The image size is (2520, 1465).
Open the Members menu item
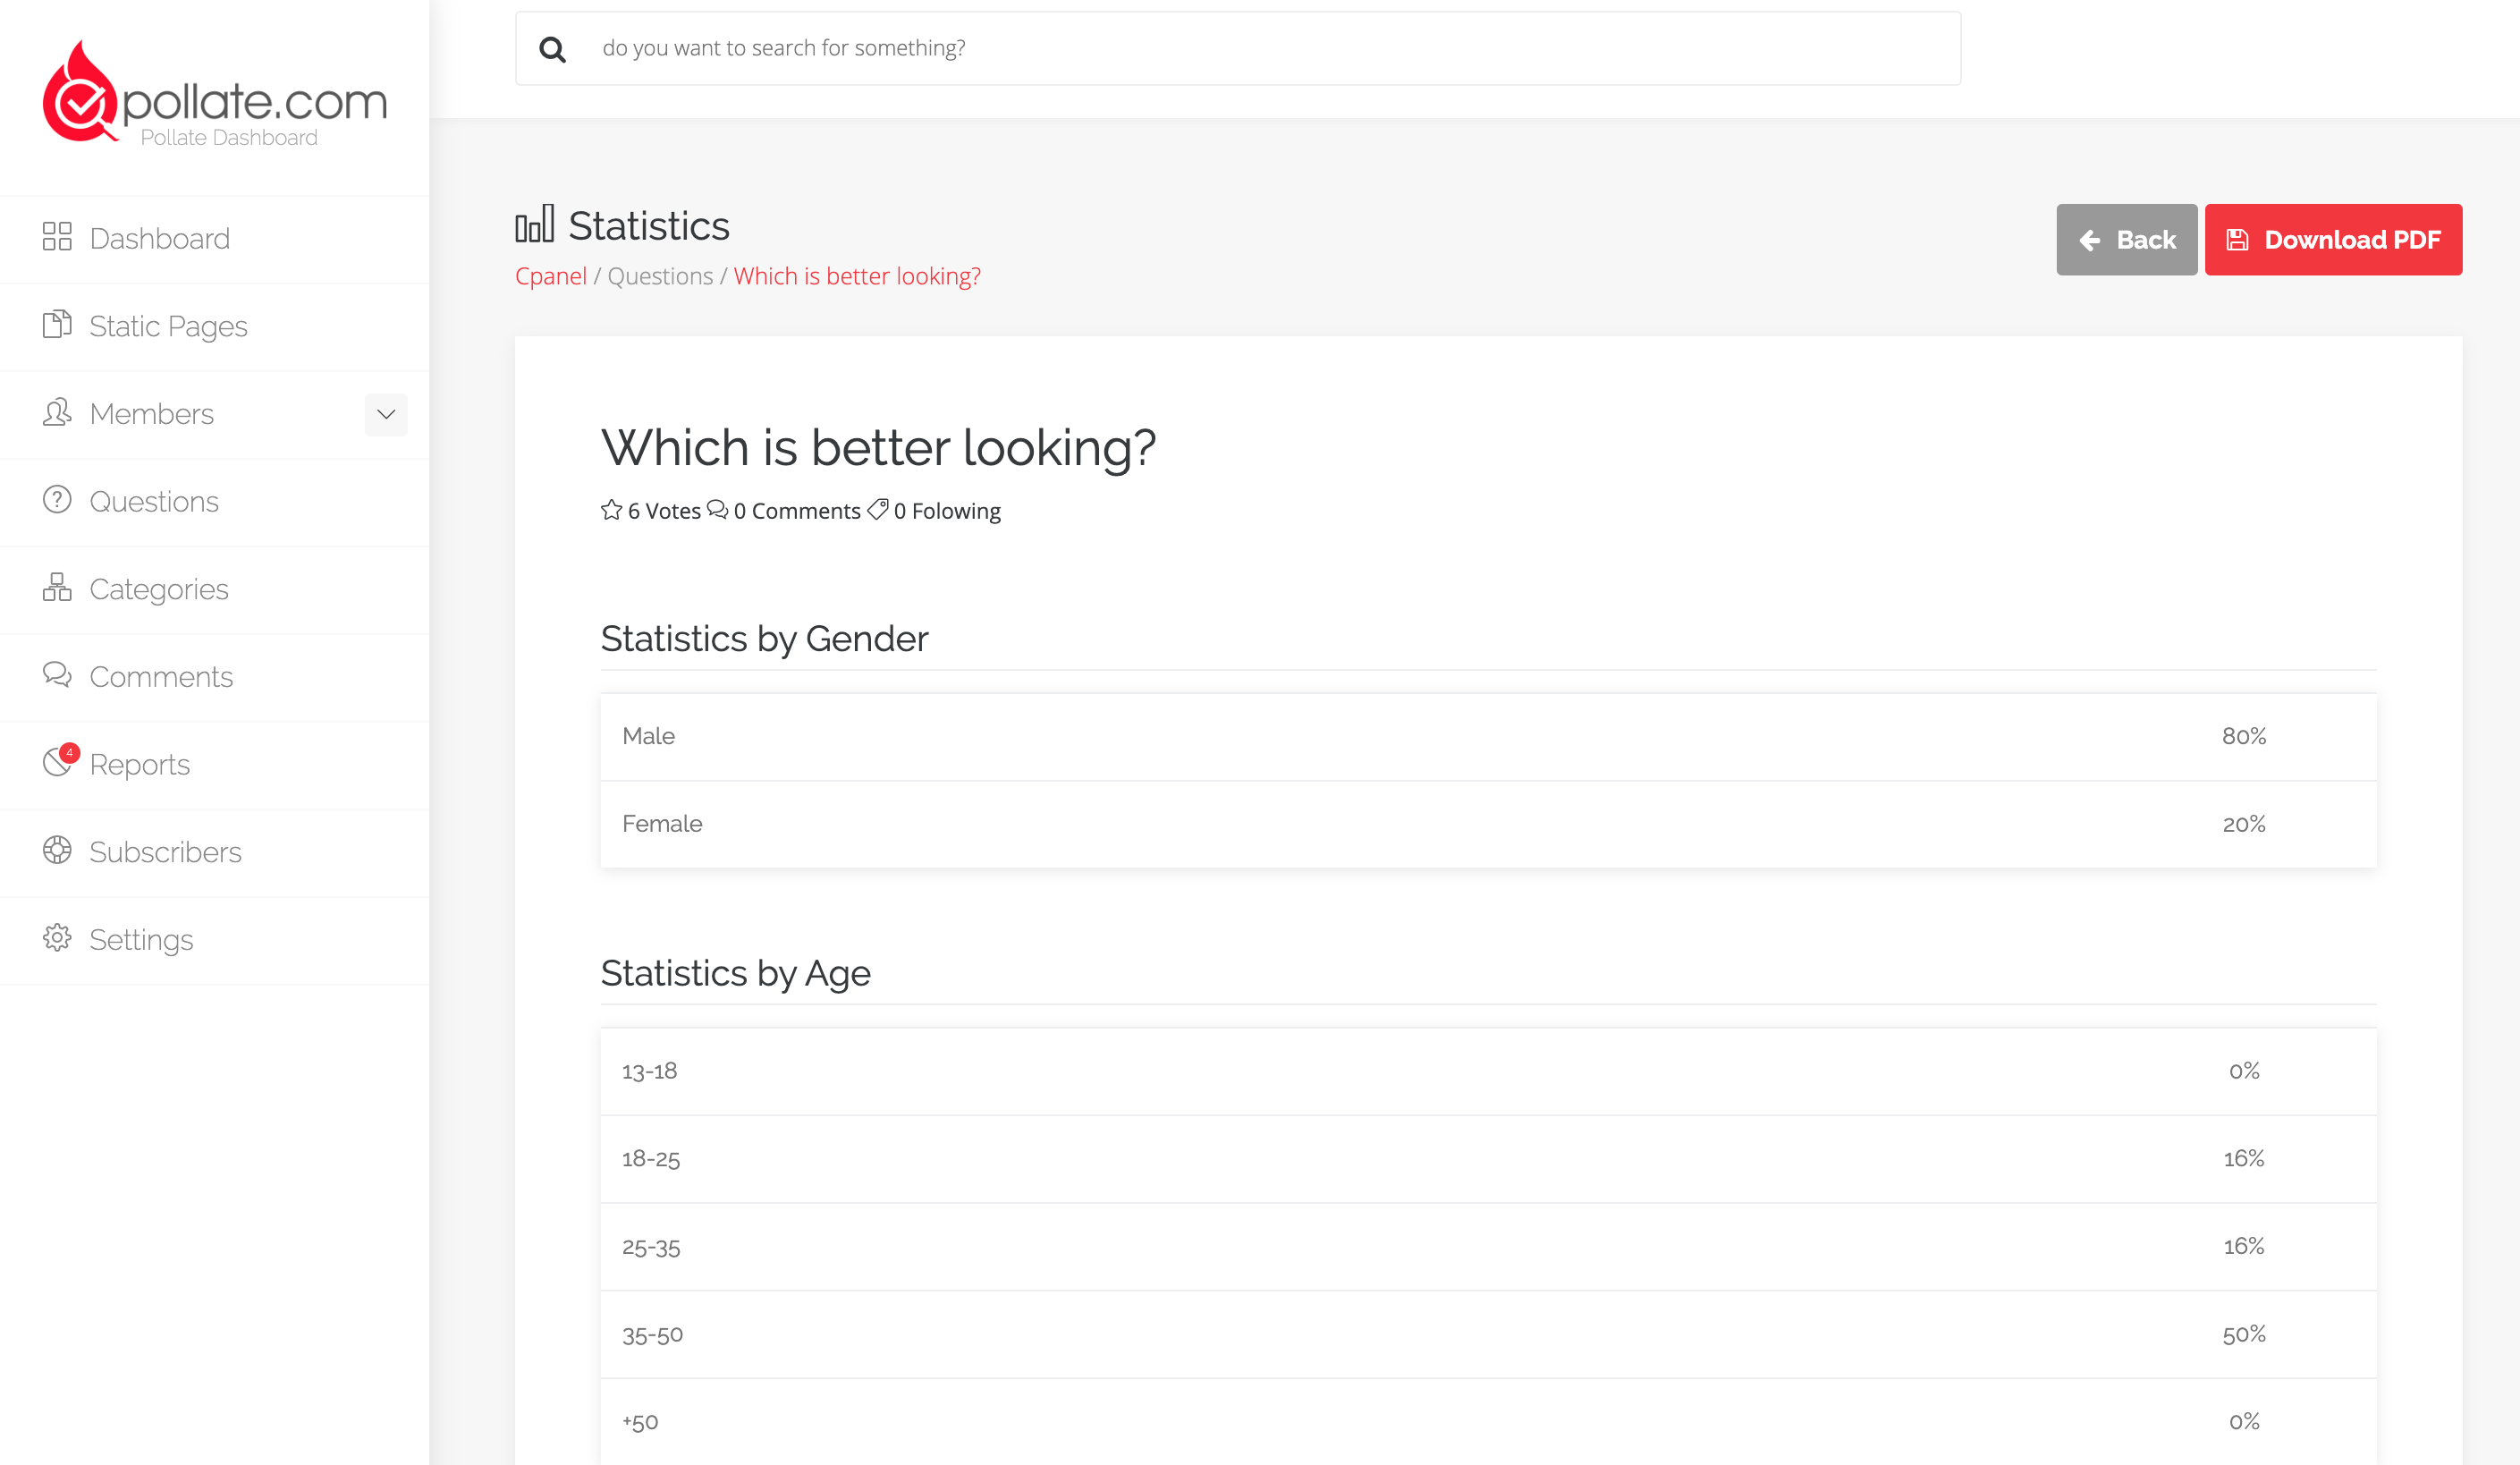tap(151, 414)
